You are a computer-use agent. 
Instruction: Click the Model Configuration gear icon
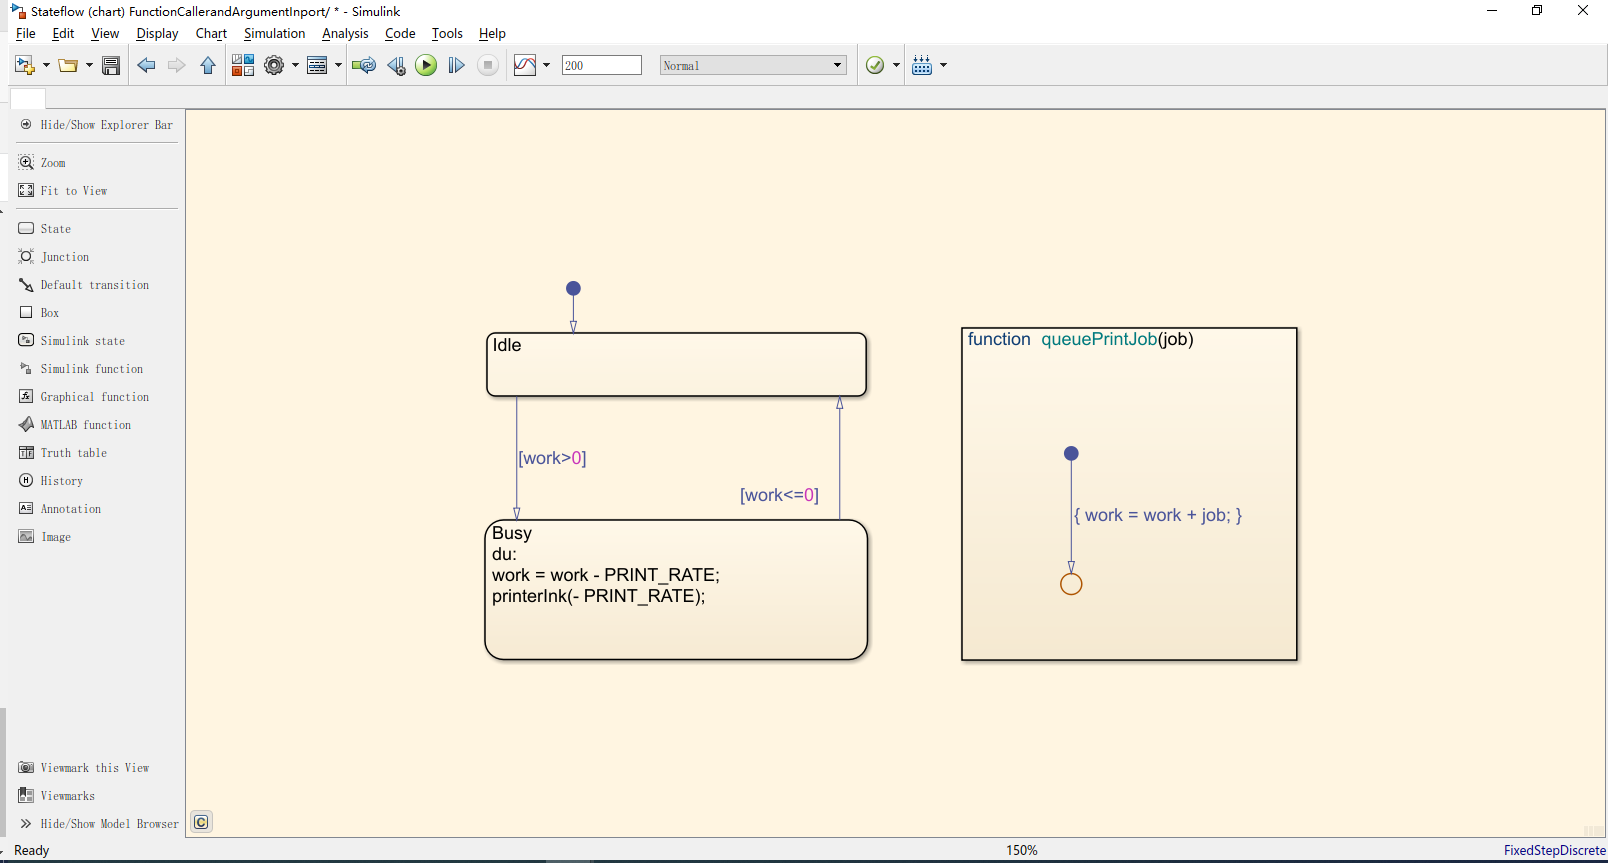pos(273,66)
